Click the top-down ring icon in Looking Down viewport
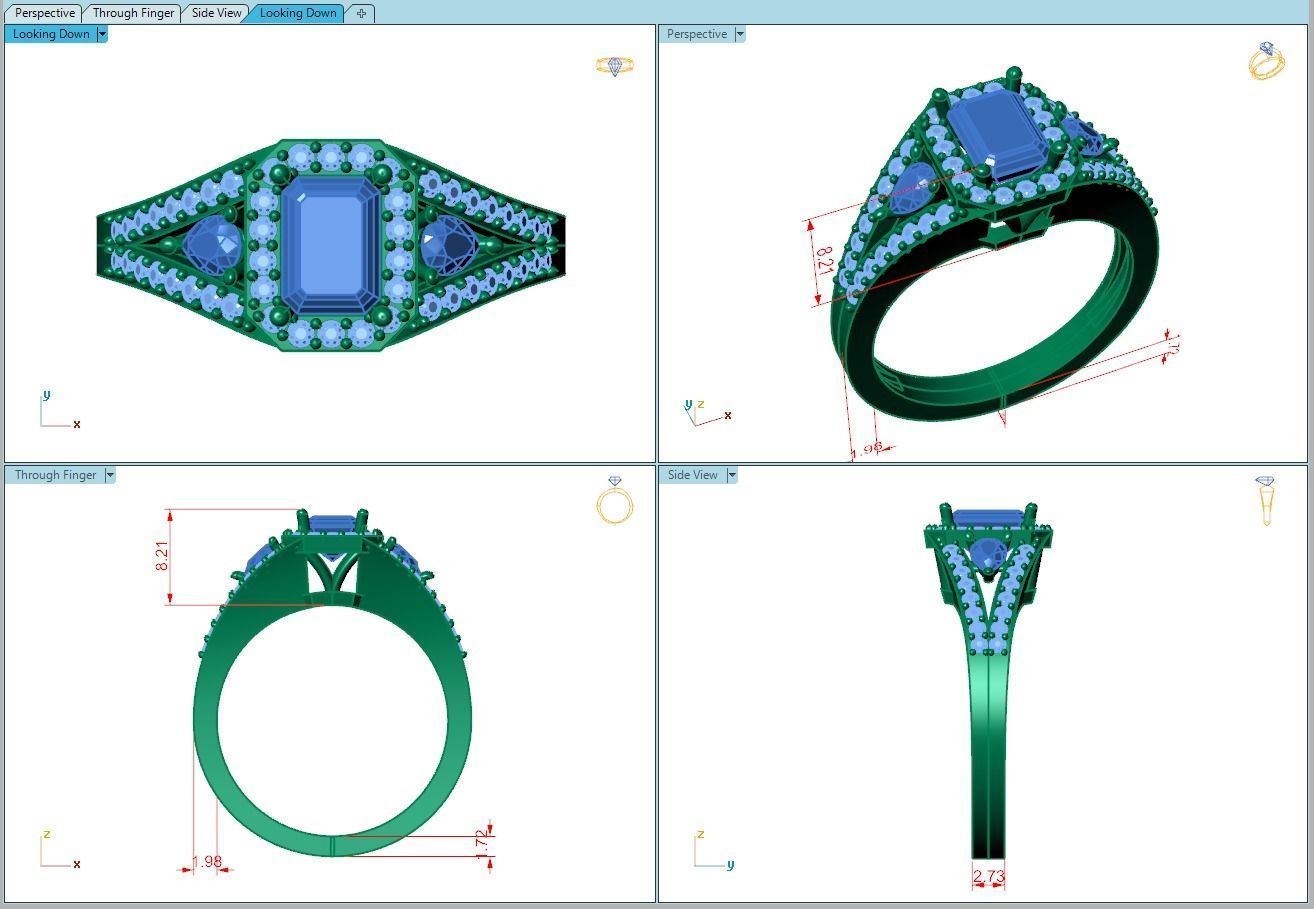 click(x=615, y=66)
